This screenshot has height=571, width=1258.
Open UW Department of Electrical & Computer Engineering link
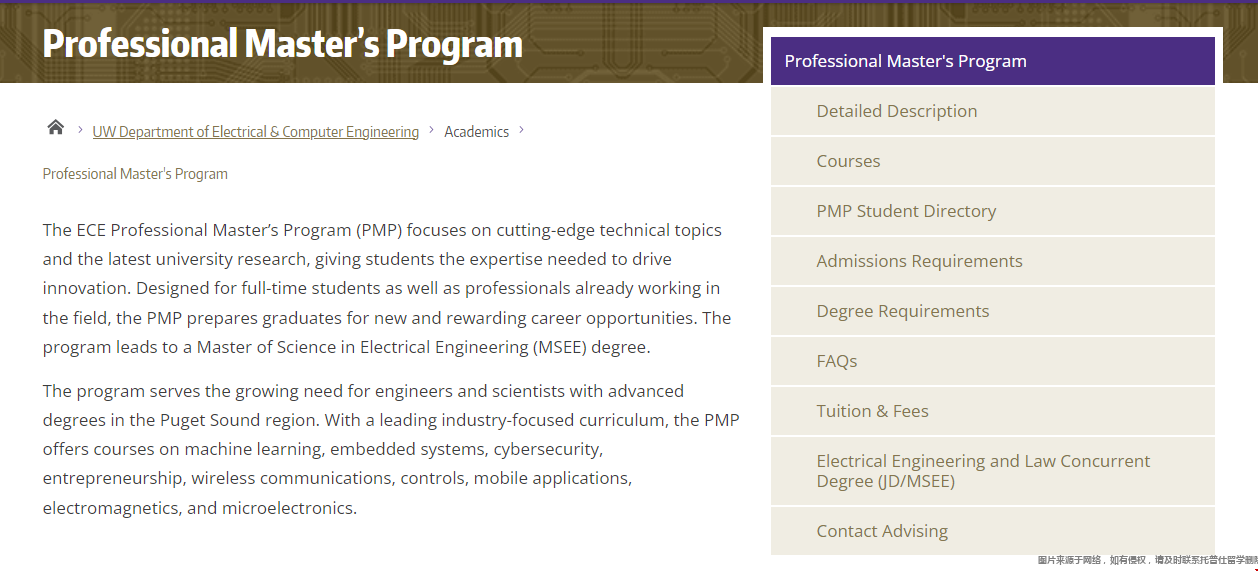(256, 132)
